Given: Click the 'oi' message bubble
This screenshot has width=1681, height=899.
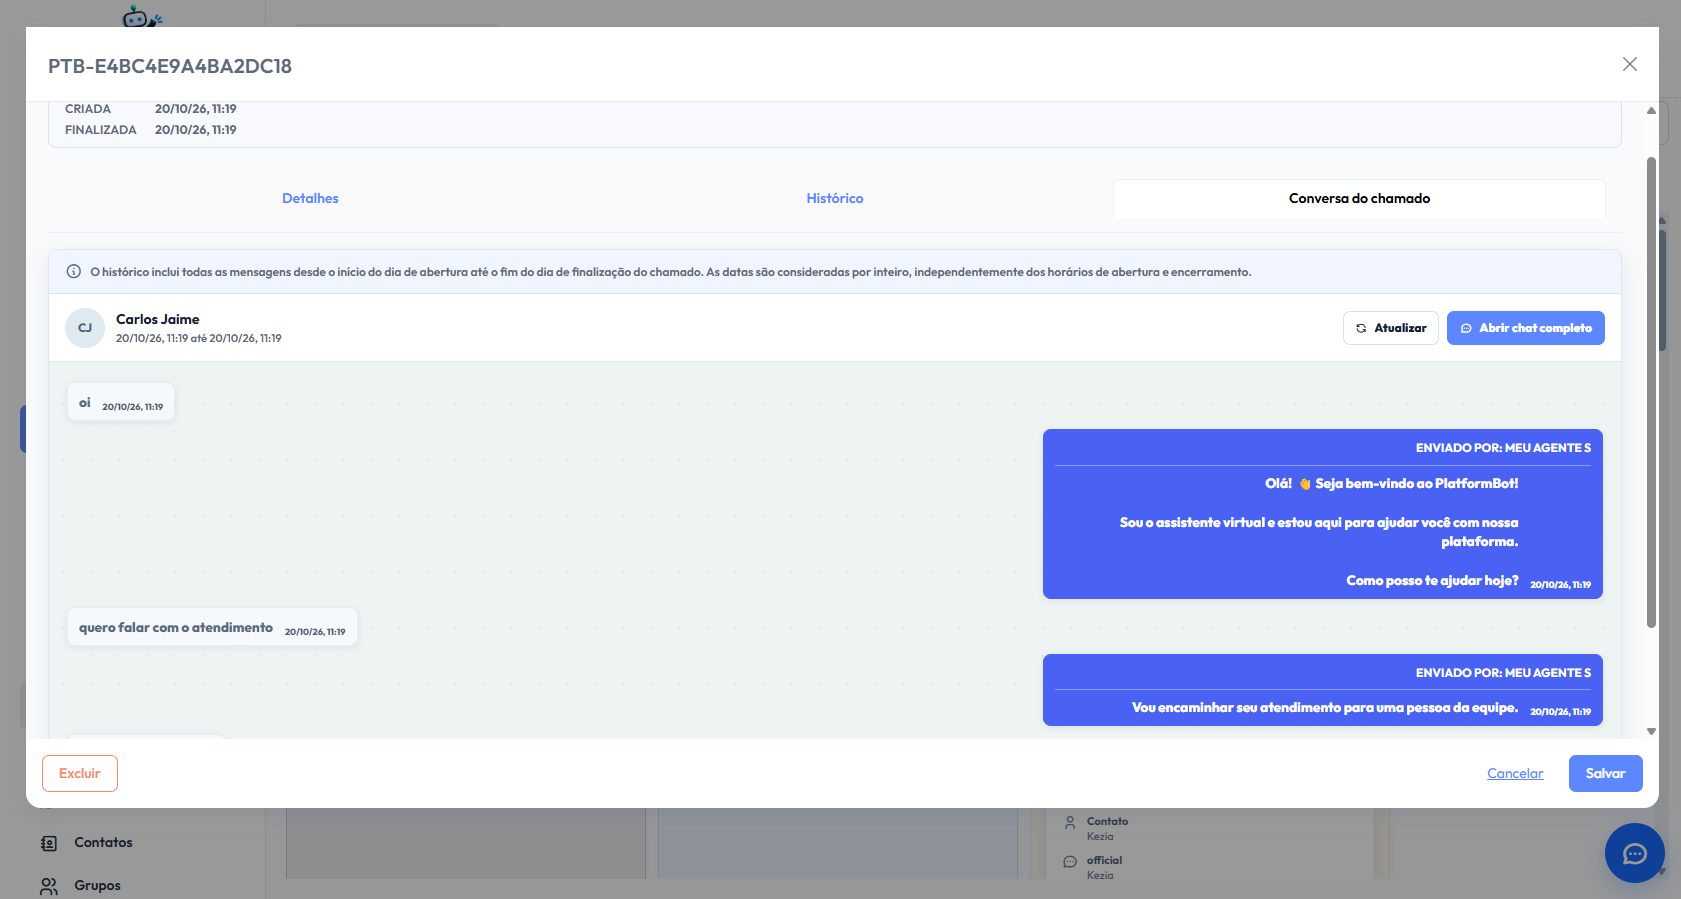Looking at the screenshot, I should pos(121,402).
